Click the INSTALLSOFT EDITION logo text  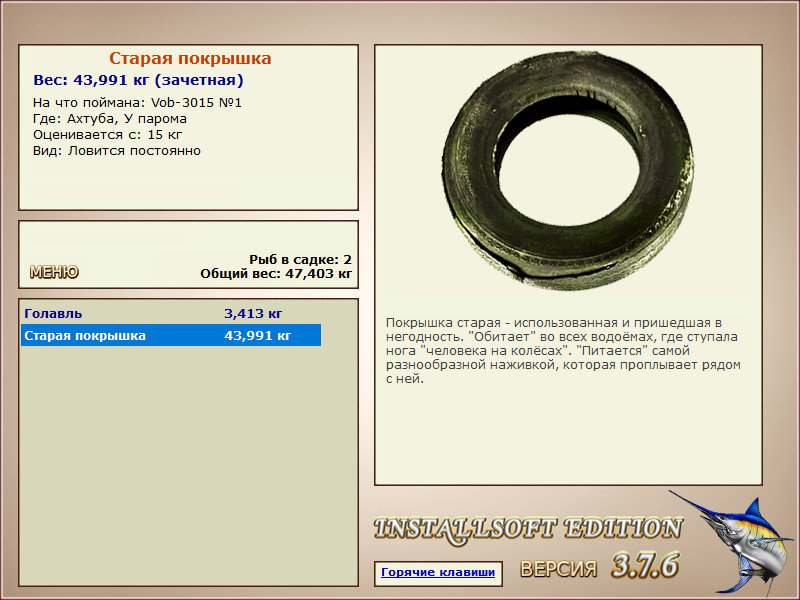(528, 529)
